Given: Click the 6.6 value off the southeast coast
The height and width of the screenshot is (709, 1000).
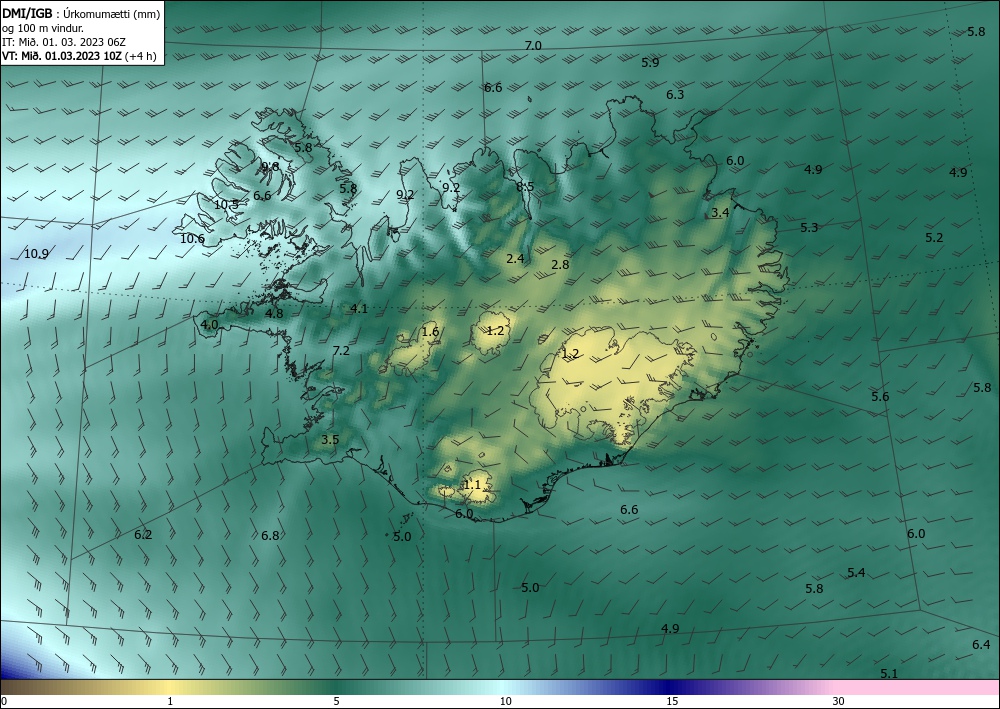Looking at the screenshot, I should (x=629, y=509).
